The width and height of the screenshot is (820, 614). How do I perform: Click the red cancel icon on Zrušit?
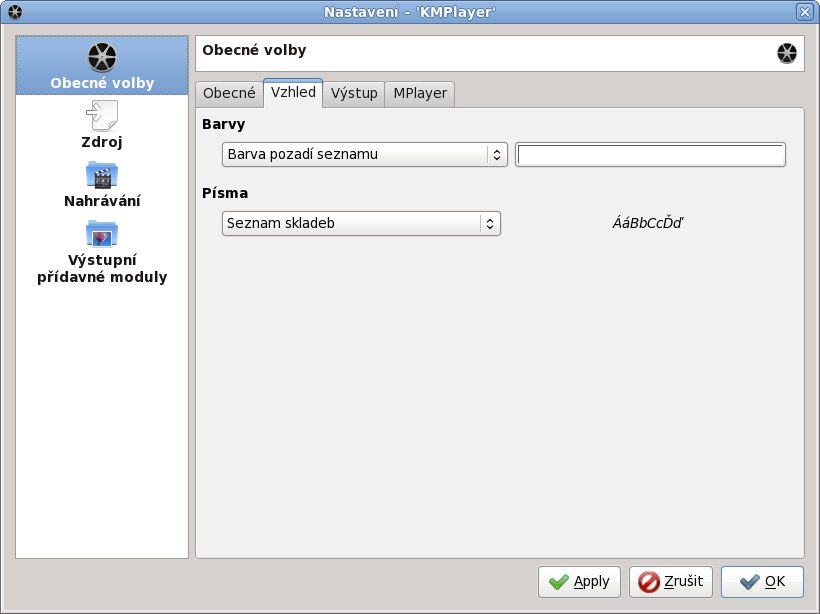(649, 582)
